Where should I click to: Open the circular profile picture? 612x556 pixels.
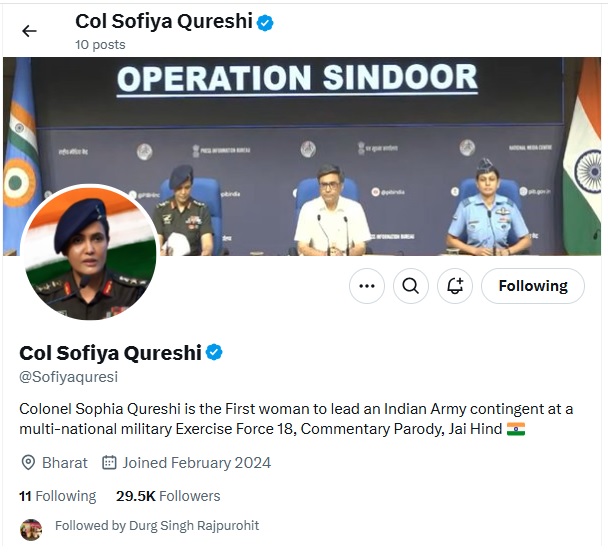tap(90, 254)
